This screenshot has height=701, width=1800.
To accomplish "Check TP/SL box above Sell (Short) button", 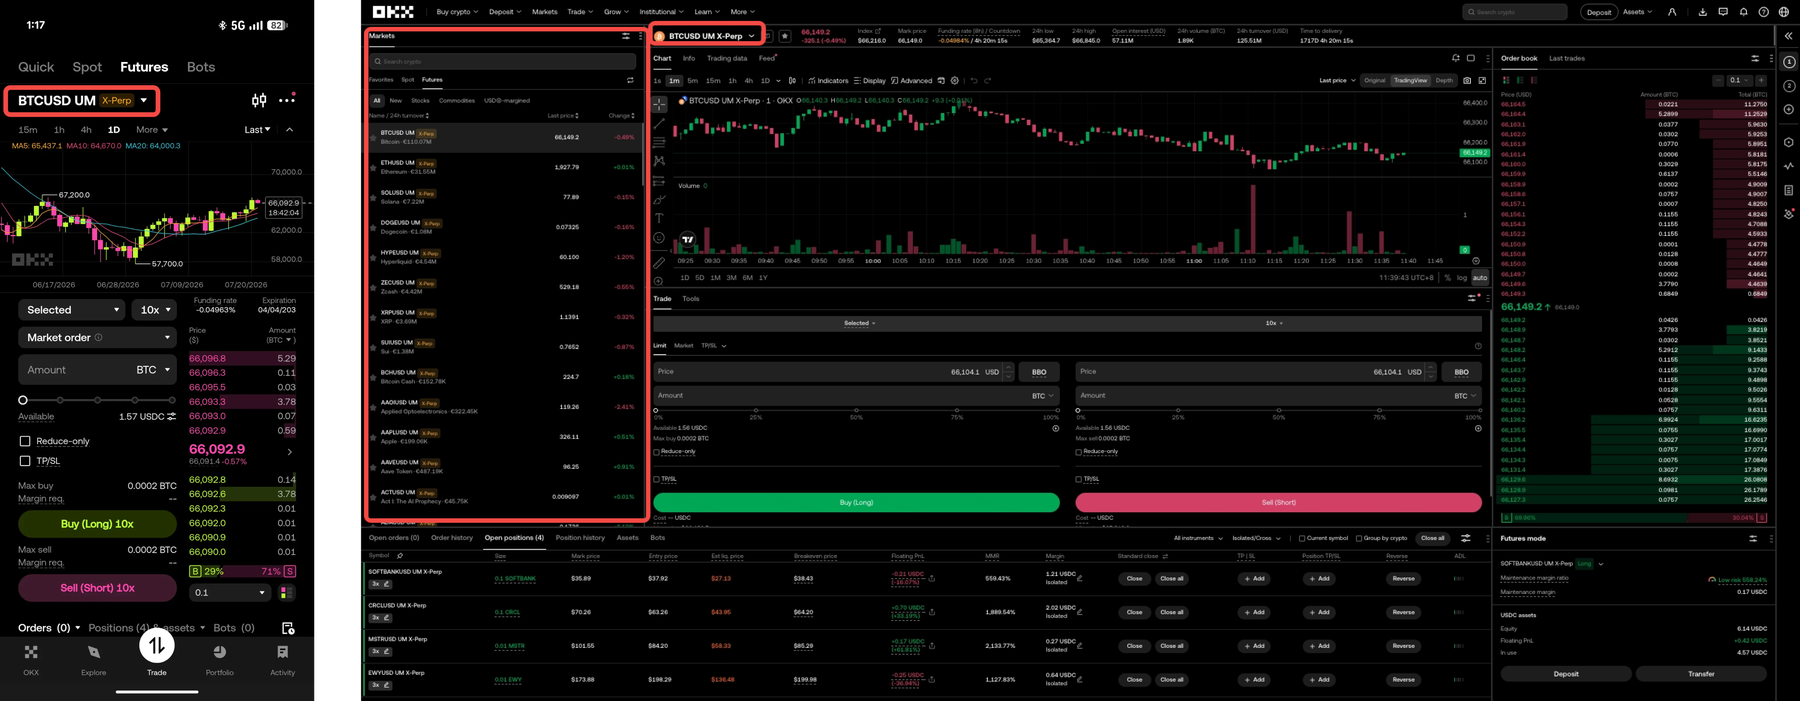I will (1078, 479).
